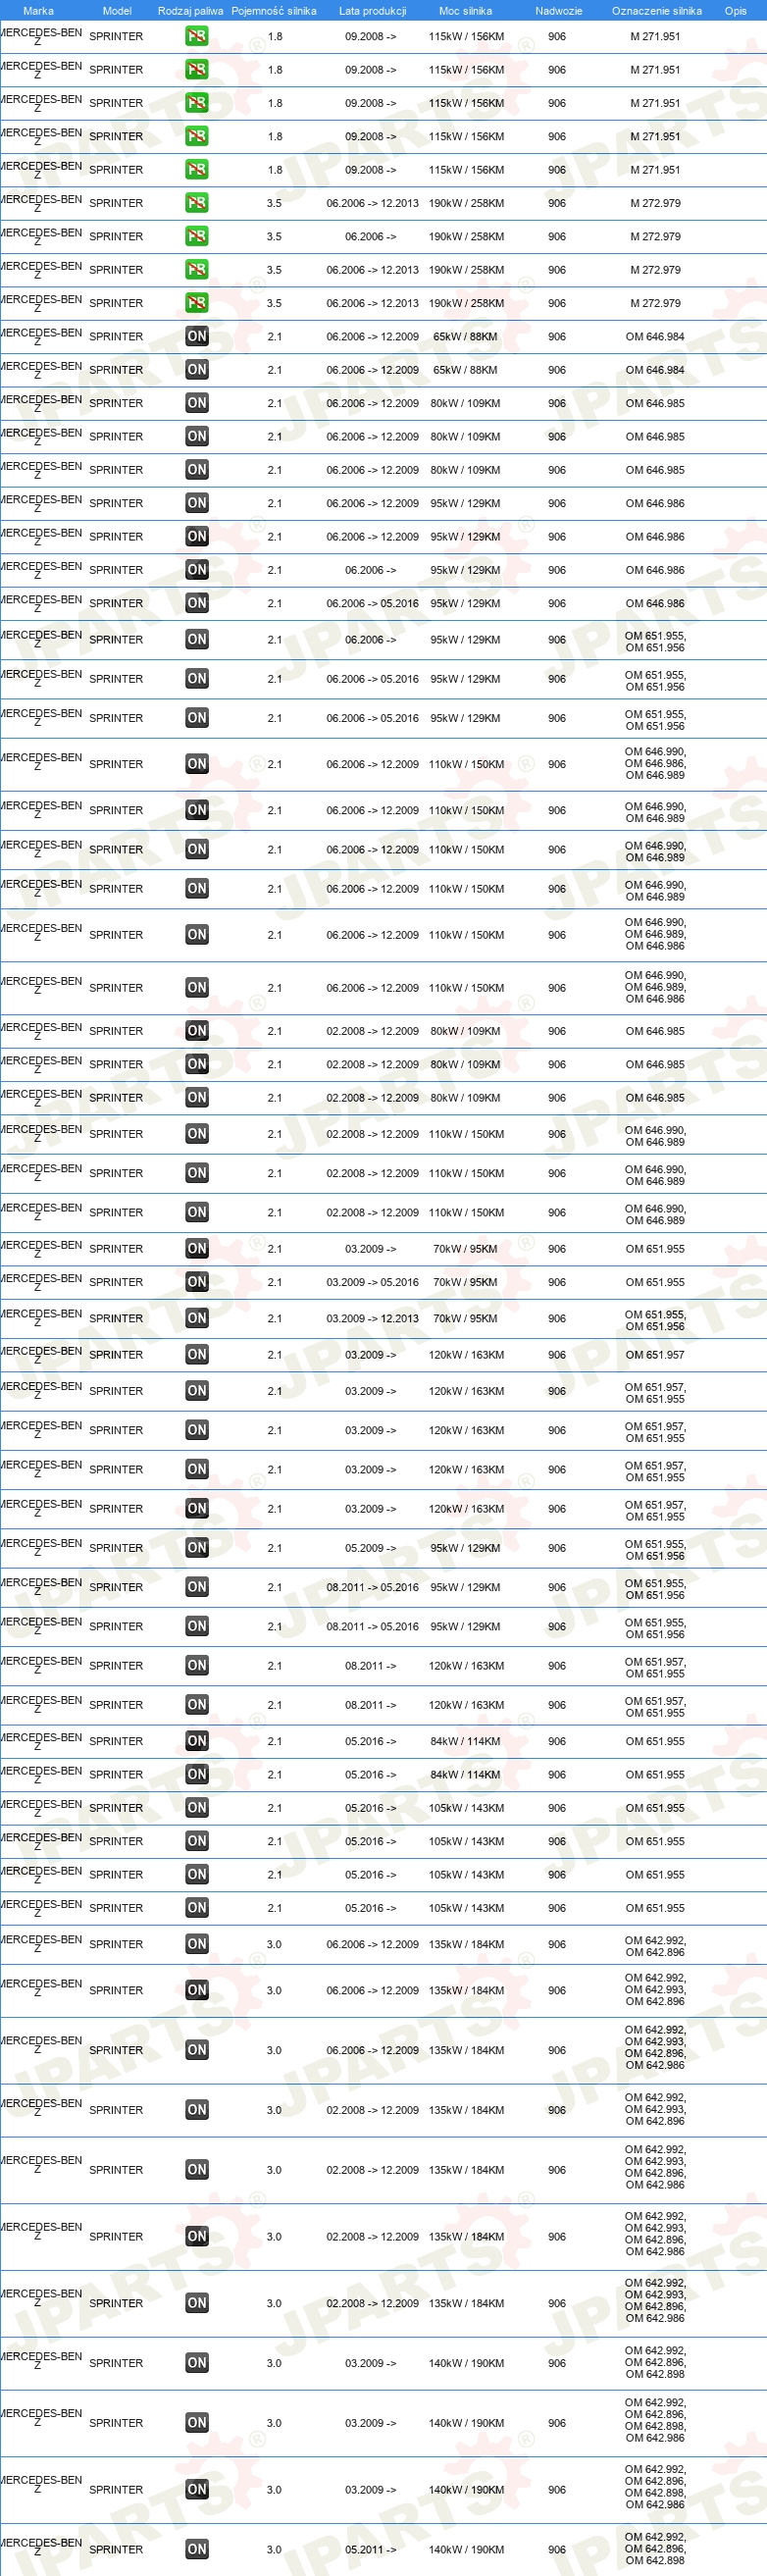Click ON icon in the 05.2009 -> row

197,1548
